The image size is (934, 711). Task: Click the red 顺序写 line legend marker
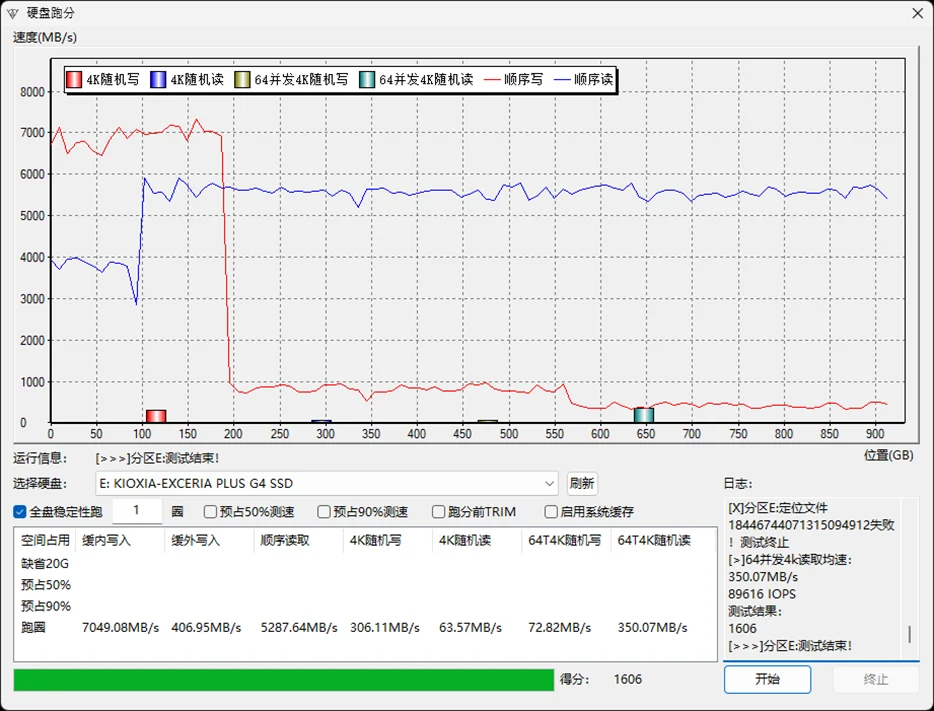click(491, 79)
